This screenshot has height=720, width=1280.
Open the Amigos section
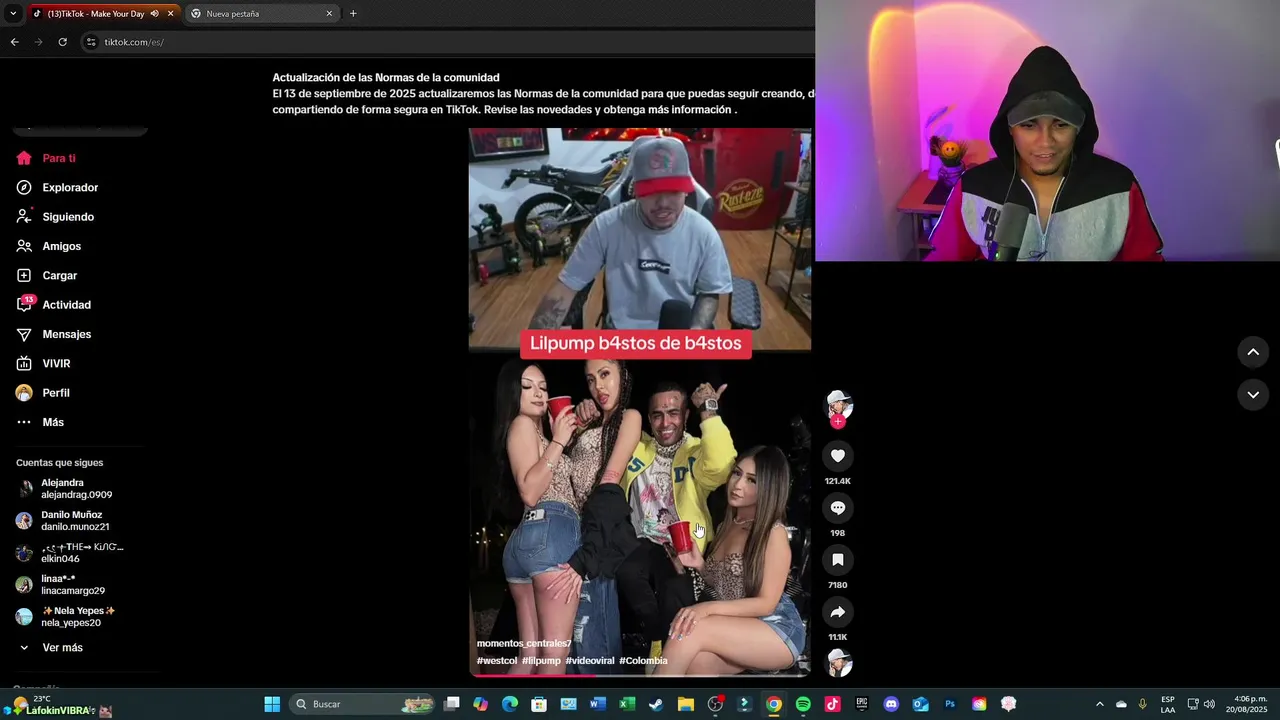(x=49, y=246)
